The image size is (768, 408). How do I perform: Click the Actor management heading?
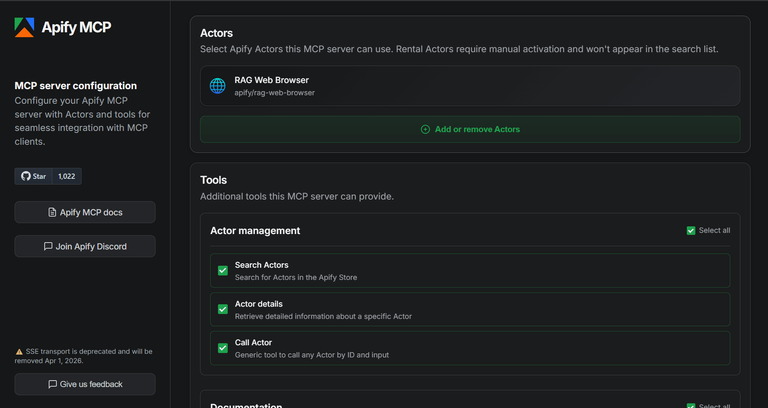[x=255, y=231]
